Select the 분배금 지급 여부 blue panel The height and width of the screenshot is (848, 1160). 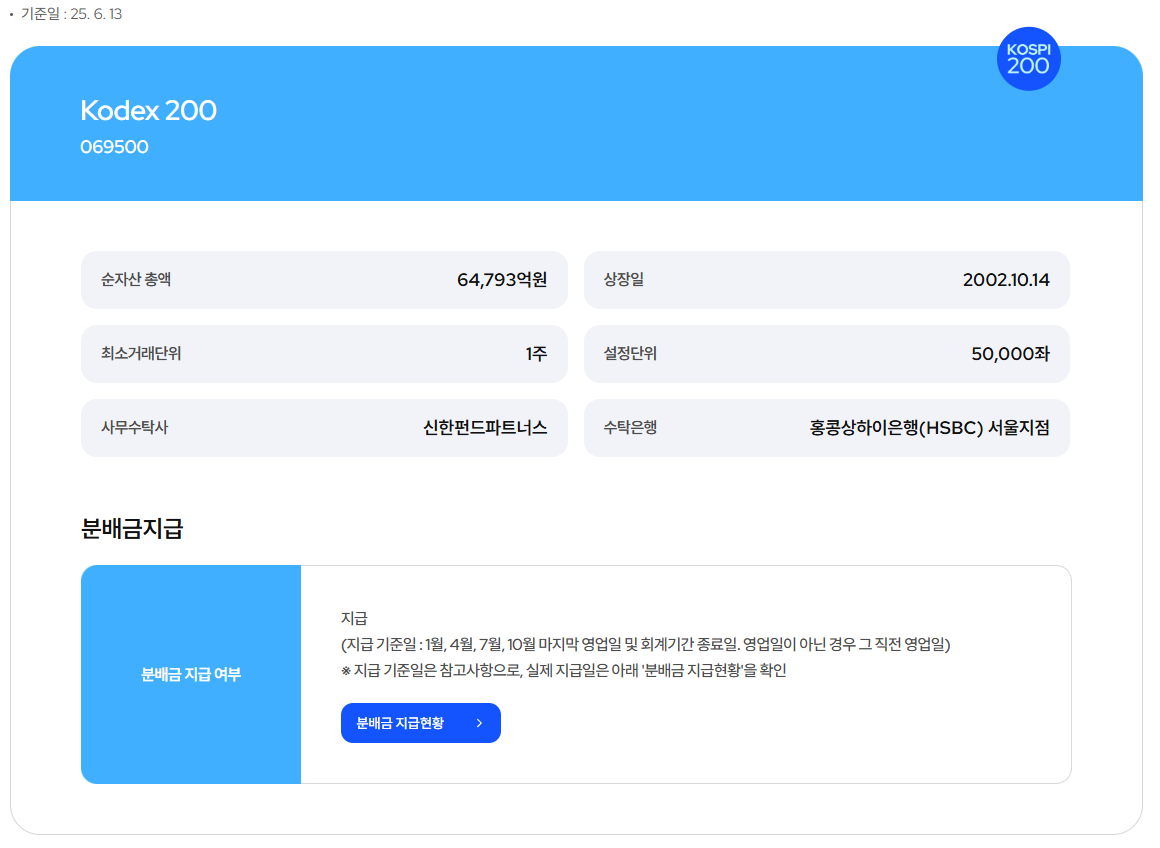click(191, 674)
